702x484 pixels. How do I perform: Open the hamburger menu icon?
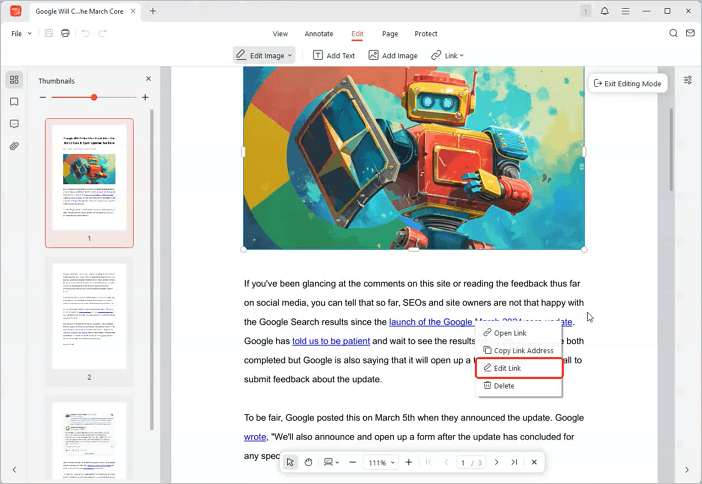coord(625,11)
